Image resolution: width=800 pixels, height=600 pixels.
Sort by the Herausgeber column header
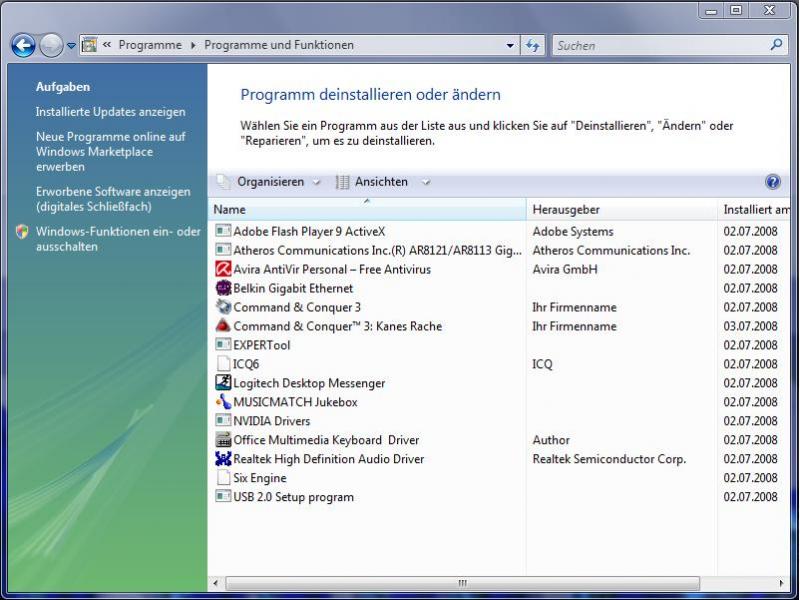(x=620, y=209)
